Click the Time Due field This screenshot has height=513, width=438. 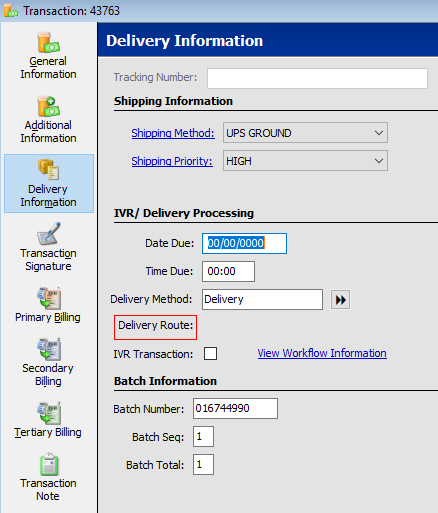click(228, 271)
